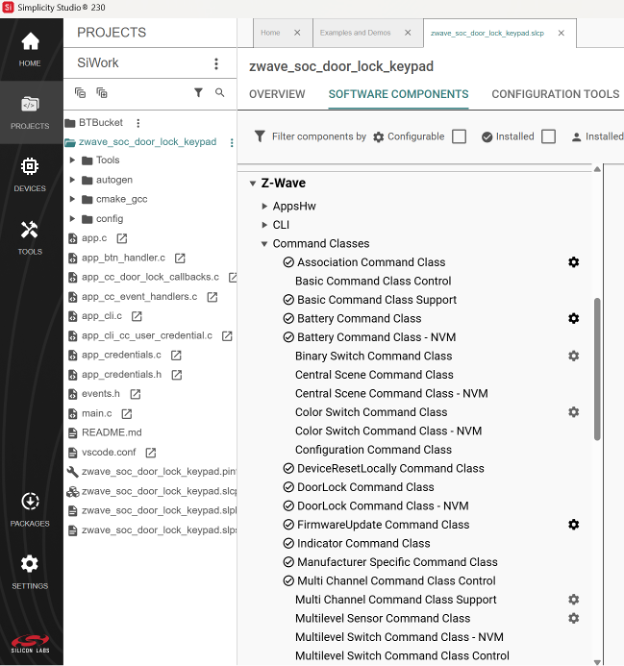The image size is (624, 666).
Task: Open app_btn_handler.c external editor icon
Action: [180, 258]
